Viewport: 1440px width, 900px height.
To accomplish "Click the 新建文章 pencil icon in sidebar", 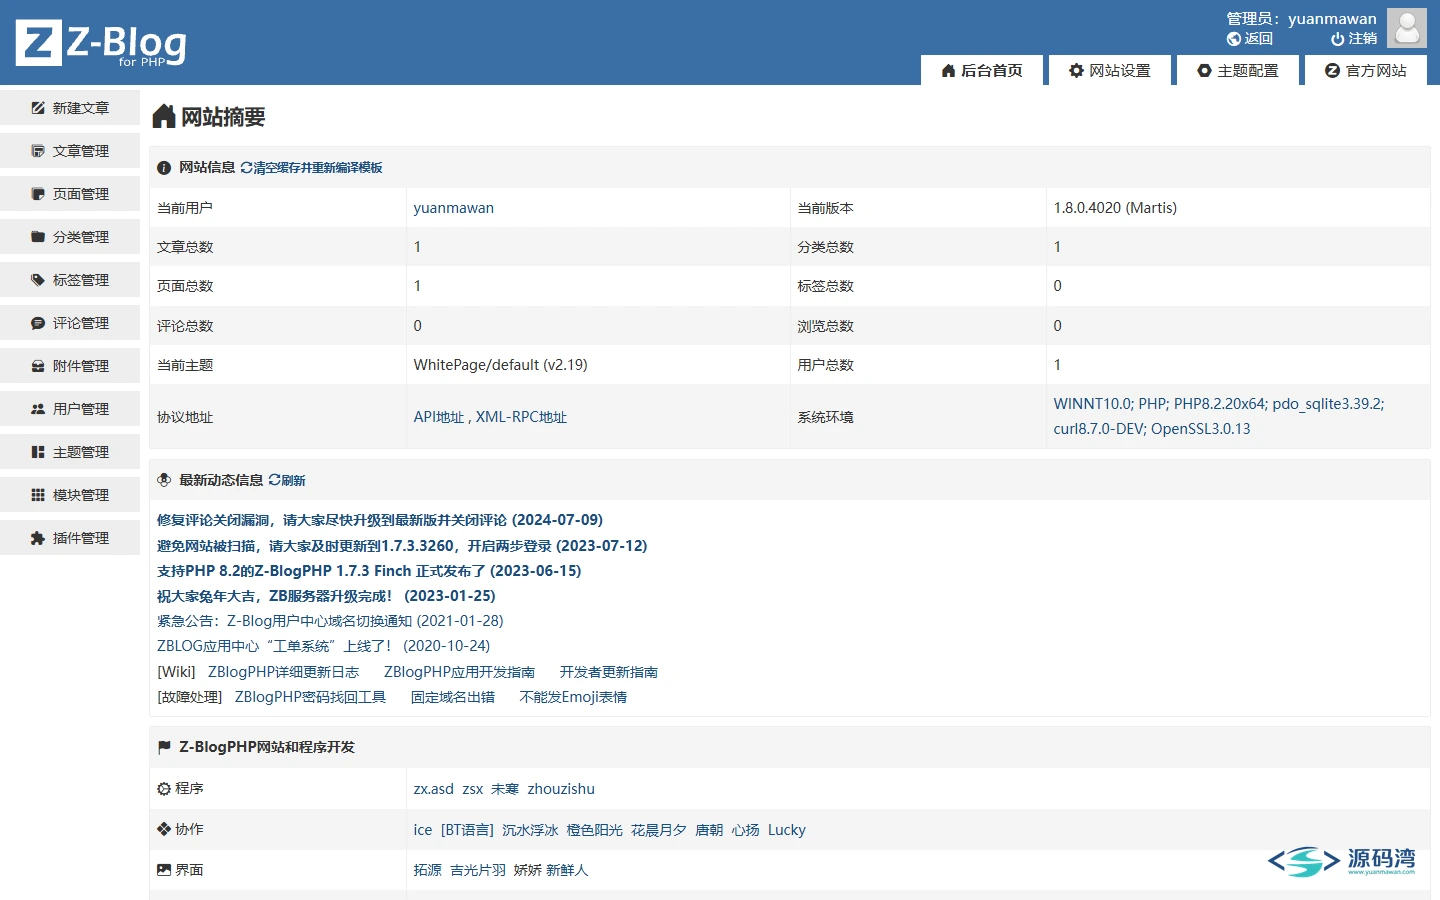I will [38, 108].
